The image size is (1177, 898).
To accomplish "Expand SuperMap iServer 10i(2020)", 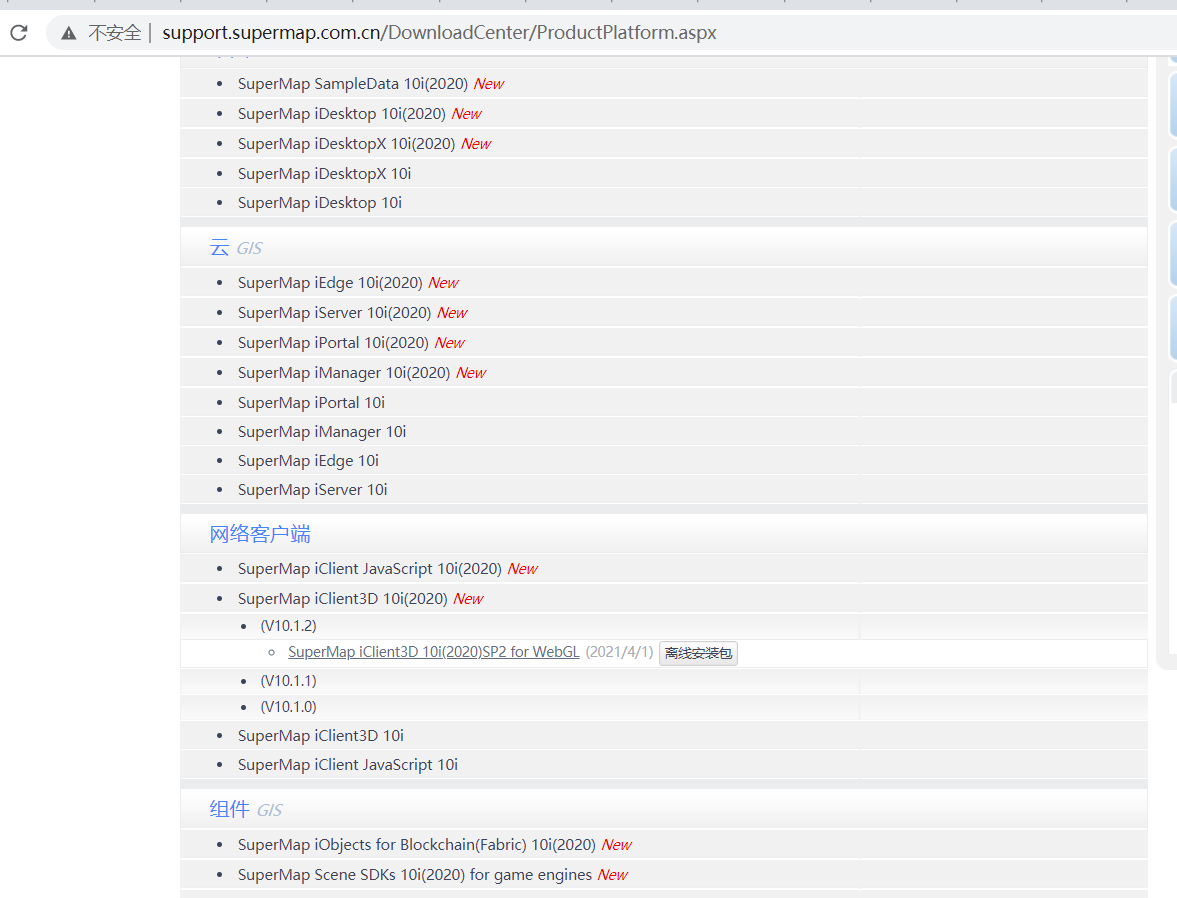I will tap(335, 312).
